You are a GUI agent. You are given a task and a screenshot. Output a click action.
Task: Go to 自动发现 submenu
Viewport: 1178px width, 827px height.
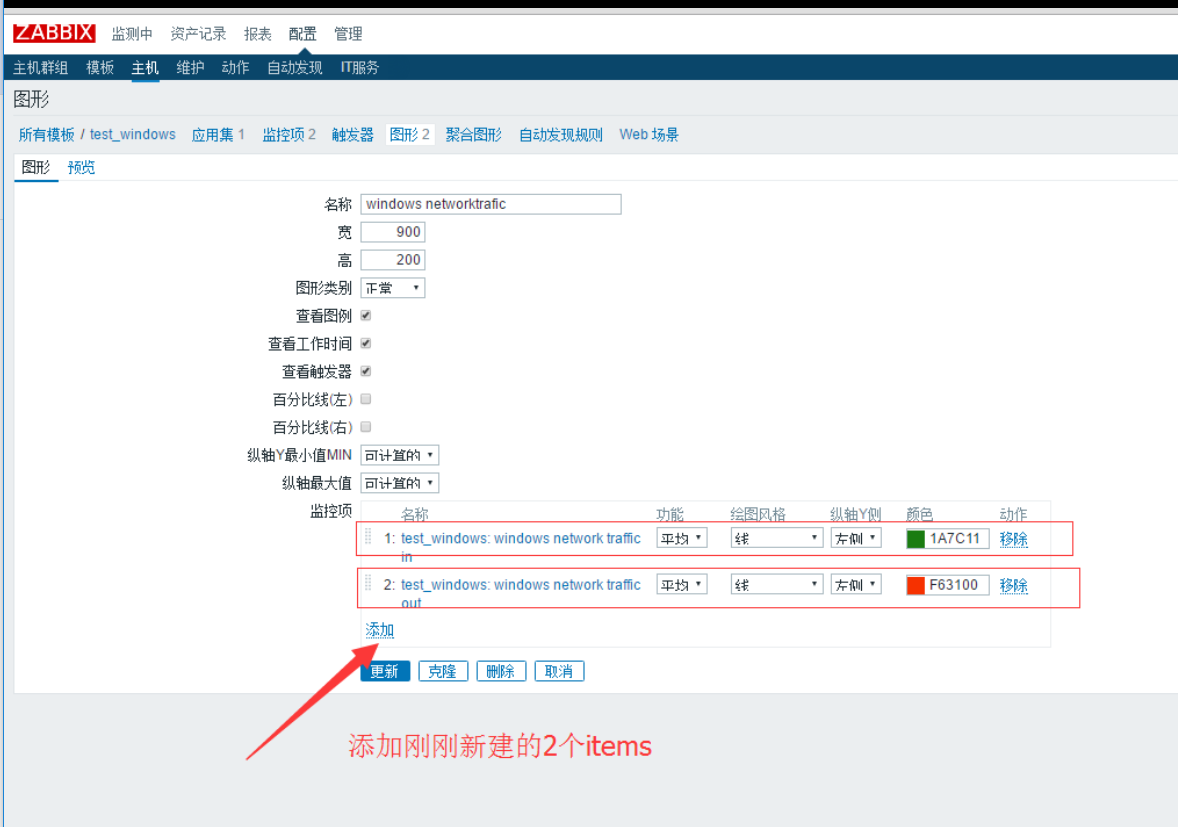pyautogui.click(x=294, y=68)
